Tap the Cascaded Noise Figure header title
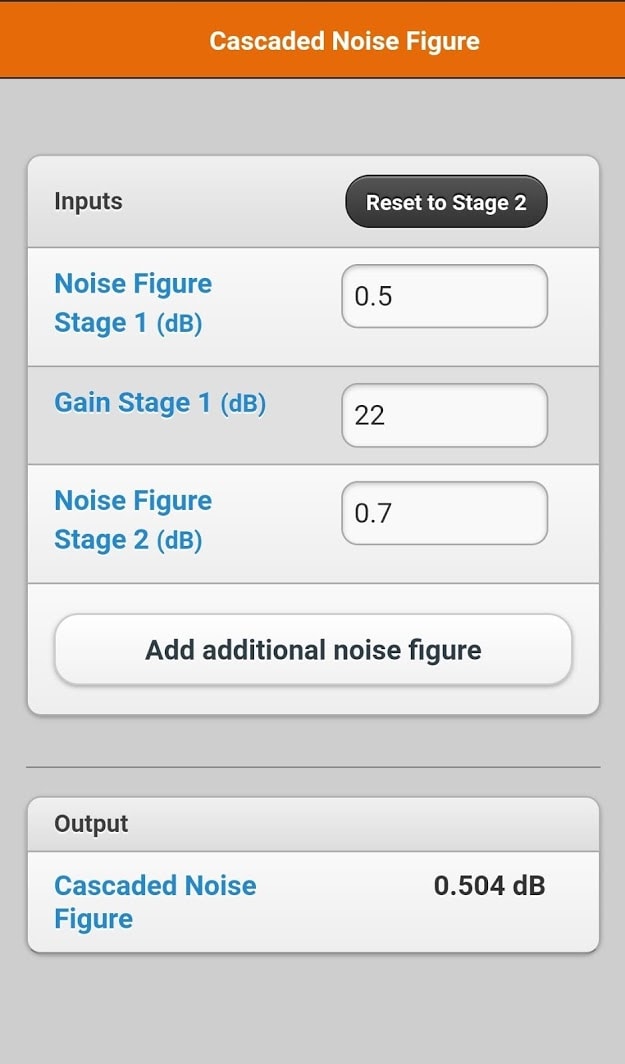The width and height of the screenshot is (625, 1064). [344, 41]
